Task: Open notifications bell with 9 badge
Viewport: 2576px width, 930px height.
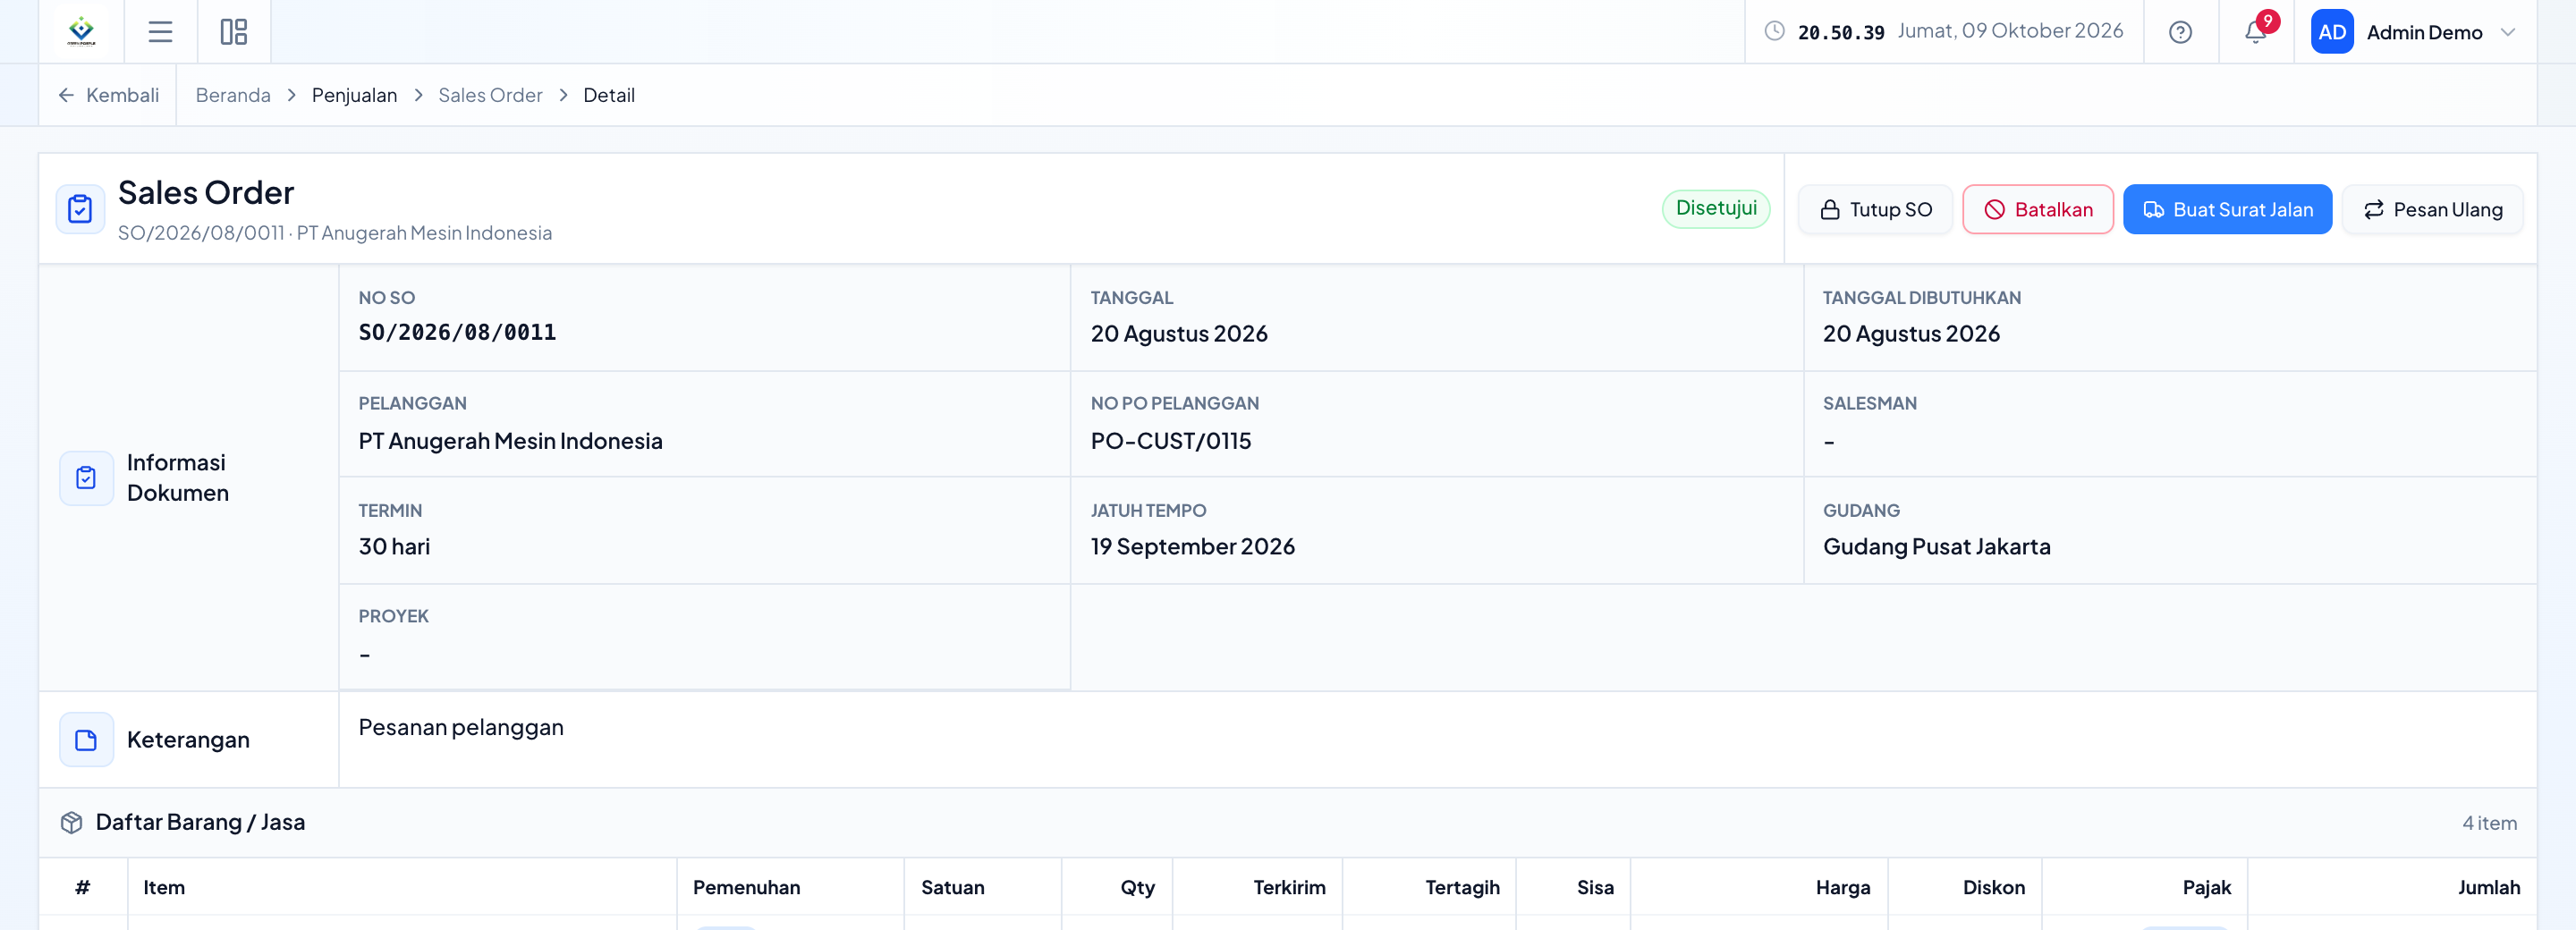Action: click(x=2256, y=31)
